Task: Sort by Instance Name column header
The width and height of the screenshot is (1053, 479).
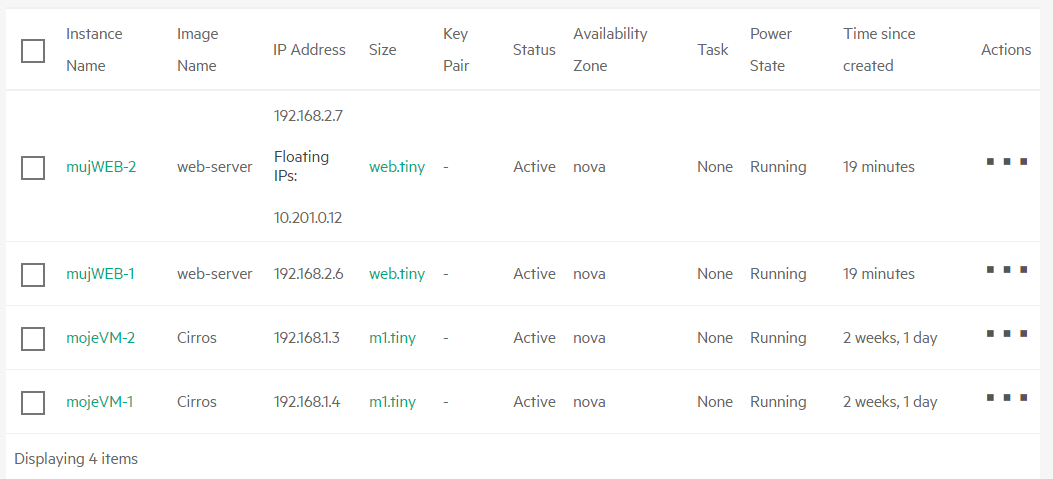Action: pyautogui.click(x=94, y=50)
